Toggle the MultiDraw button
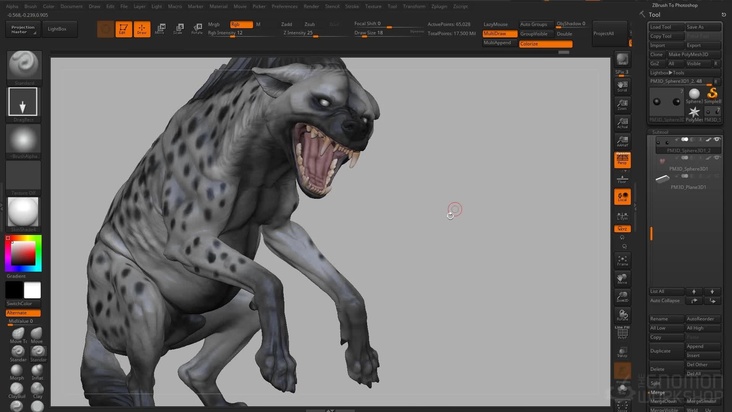 [x=499, y=34]
